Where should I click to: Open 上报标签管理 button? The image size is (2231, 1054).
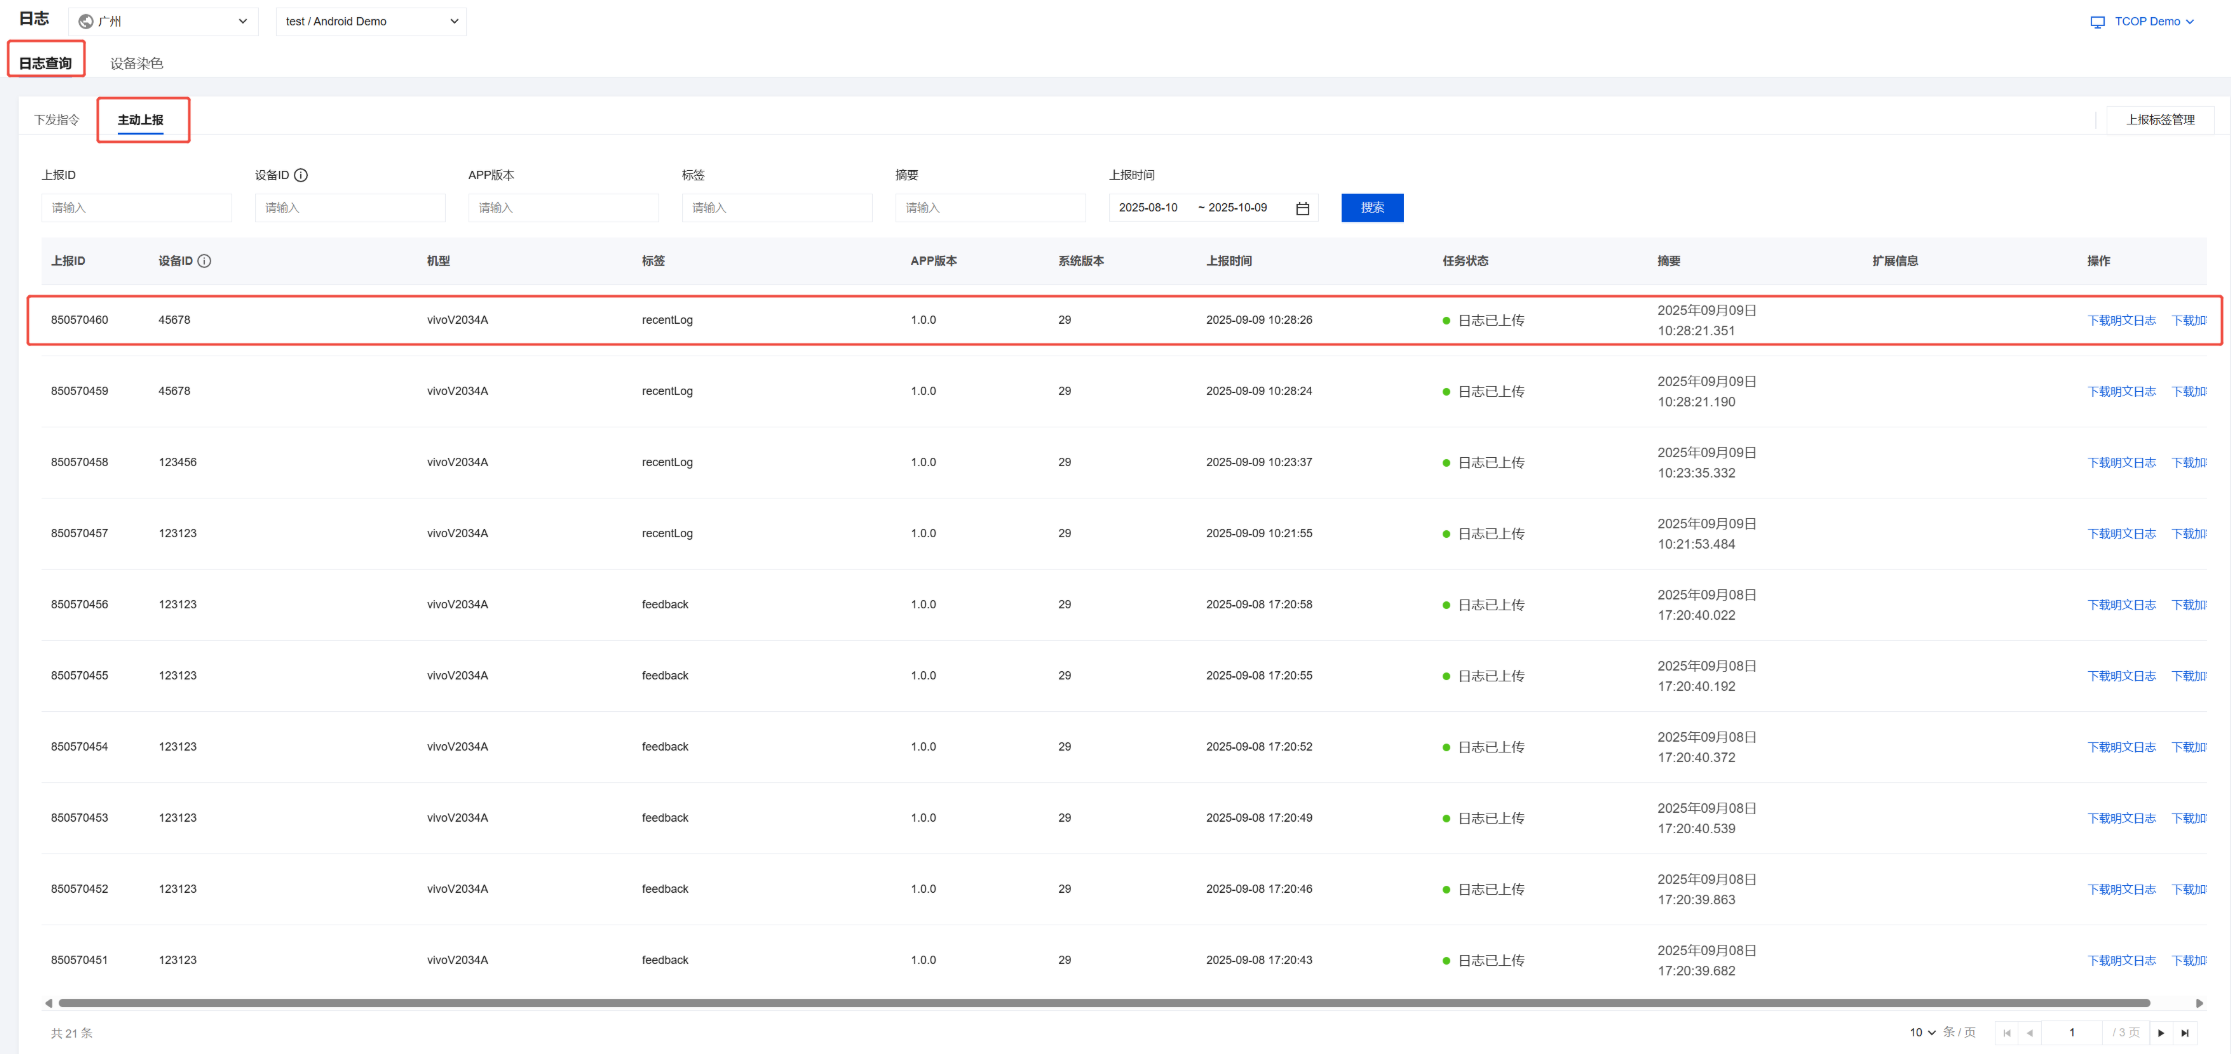[x=2160, y=120]
